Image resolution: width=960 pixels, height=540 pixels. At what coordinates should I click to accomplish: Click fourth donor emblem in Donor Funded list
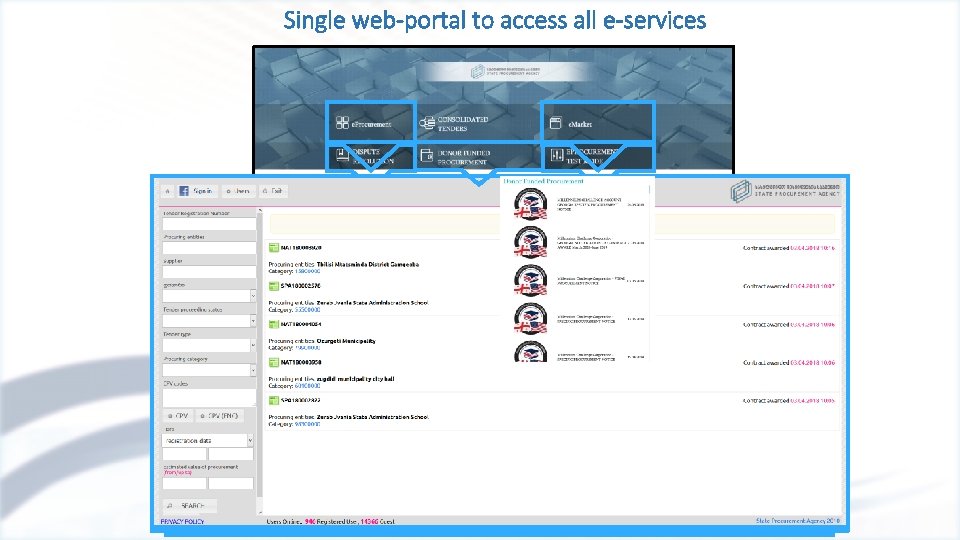[x=531, y=318]
